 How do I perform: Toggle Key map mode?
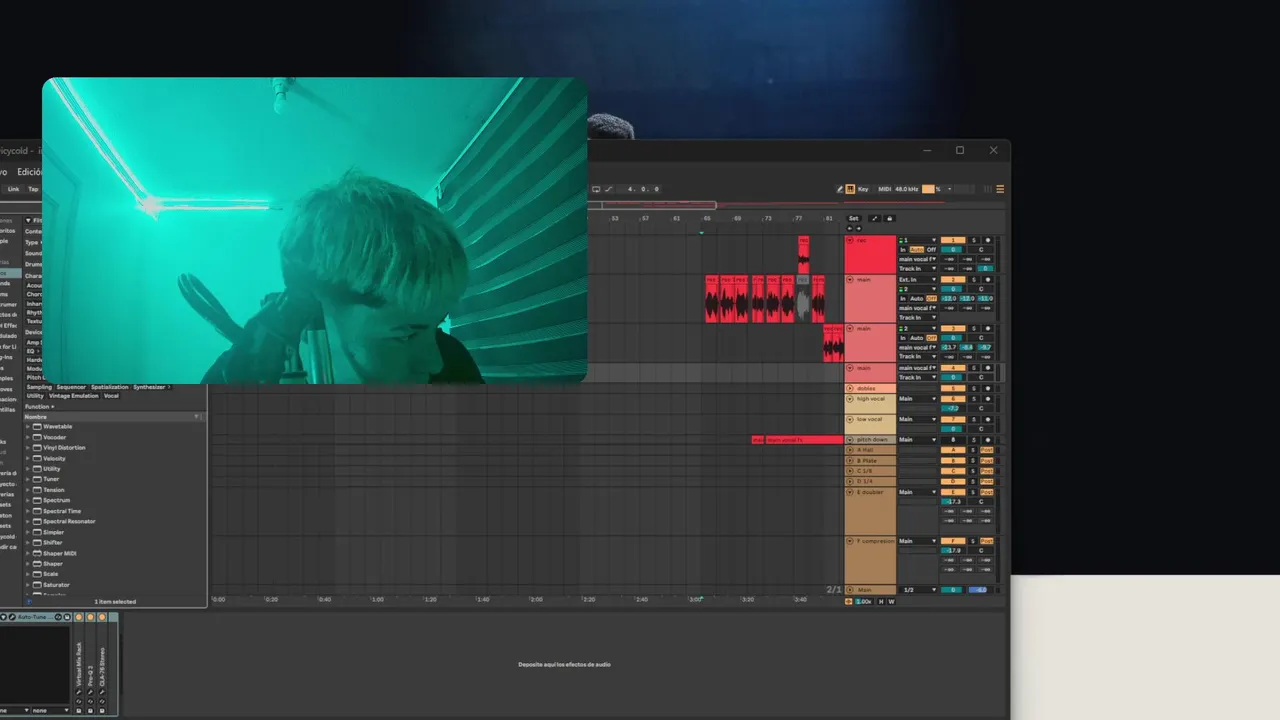coord(863,189)
